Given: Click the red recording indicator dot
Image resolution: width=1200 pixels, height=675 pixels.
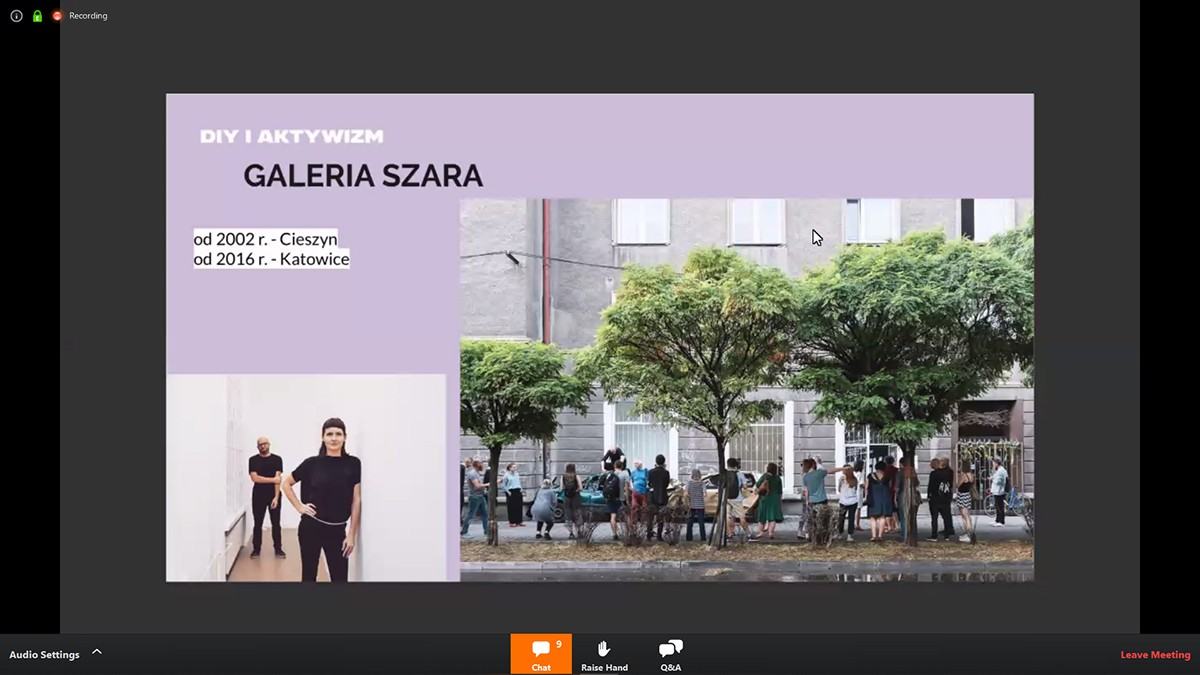Looking at the screenshot, I should (57, 16).
